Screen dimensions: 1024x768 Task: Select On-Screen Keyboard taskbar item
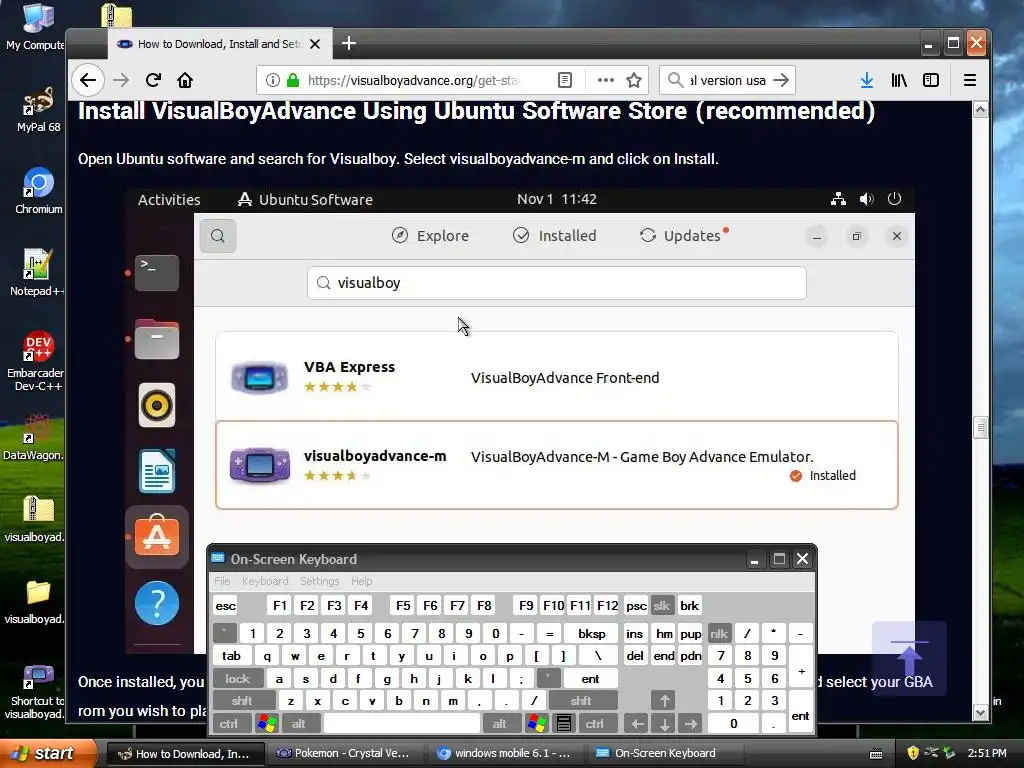pos(665,754)
